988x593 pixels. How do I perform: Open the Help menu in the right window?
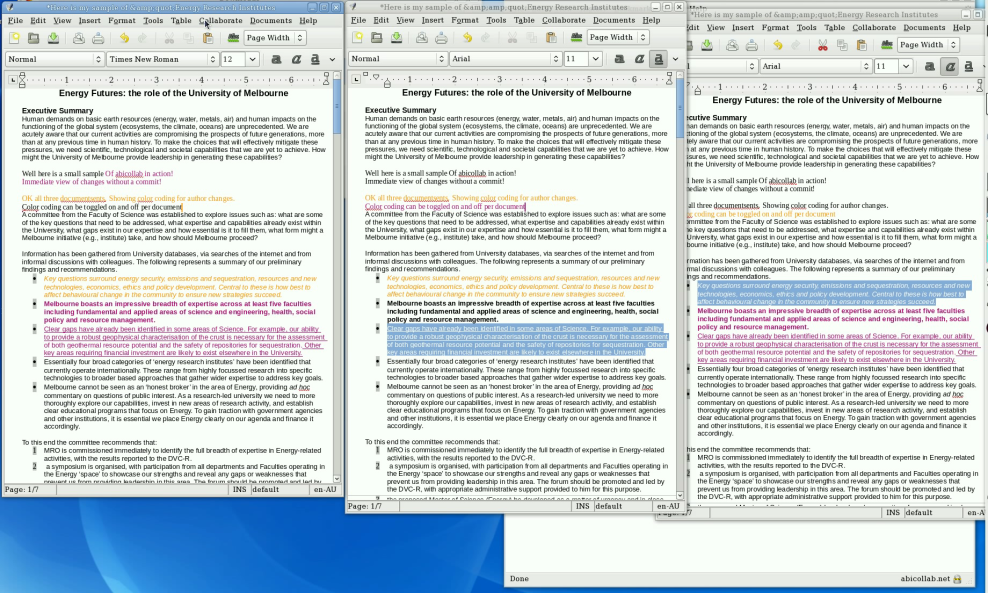point(962,28)
